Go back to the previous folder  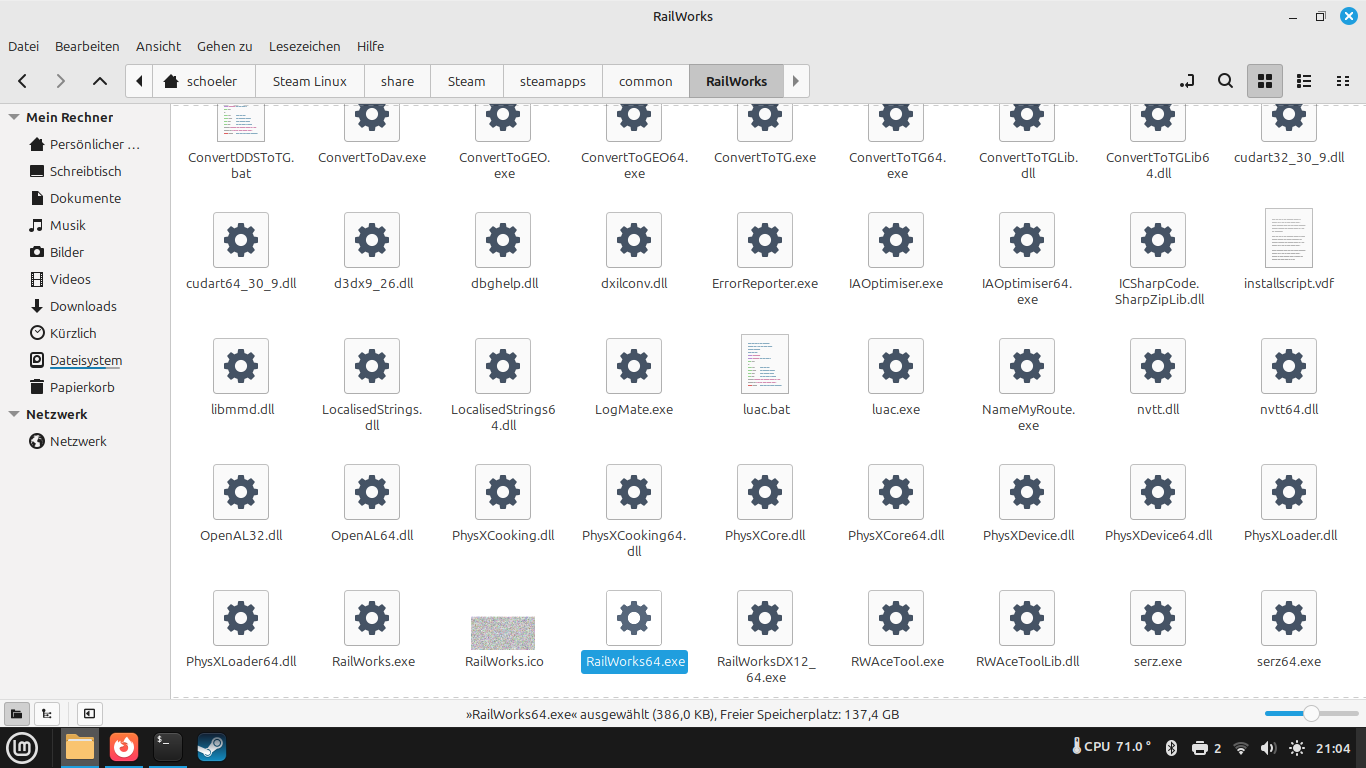point(23,81)
